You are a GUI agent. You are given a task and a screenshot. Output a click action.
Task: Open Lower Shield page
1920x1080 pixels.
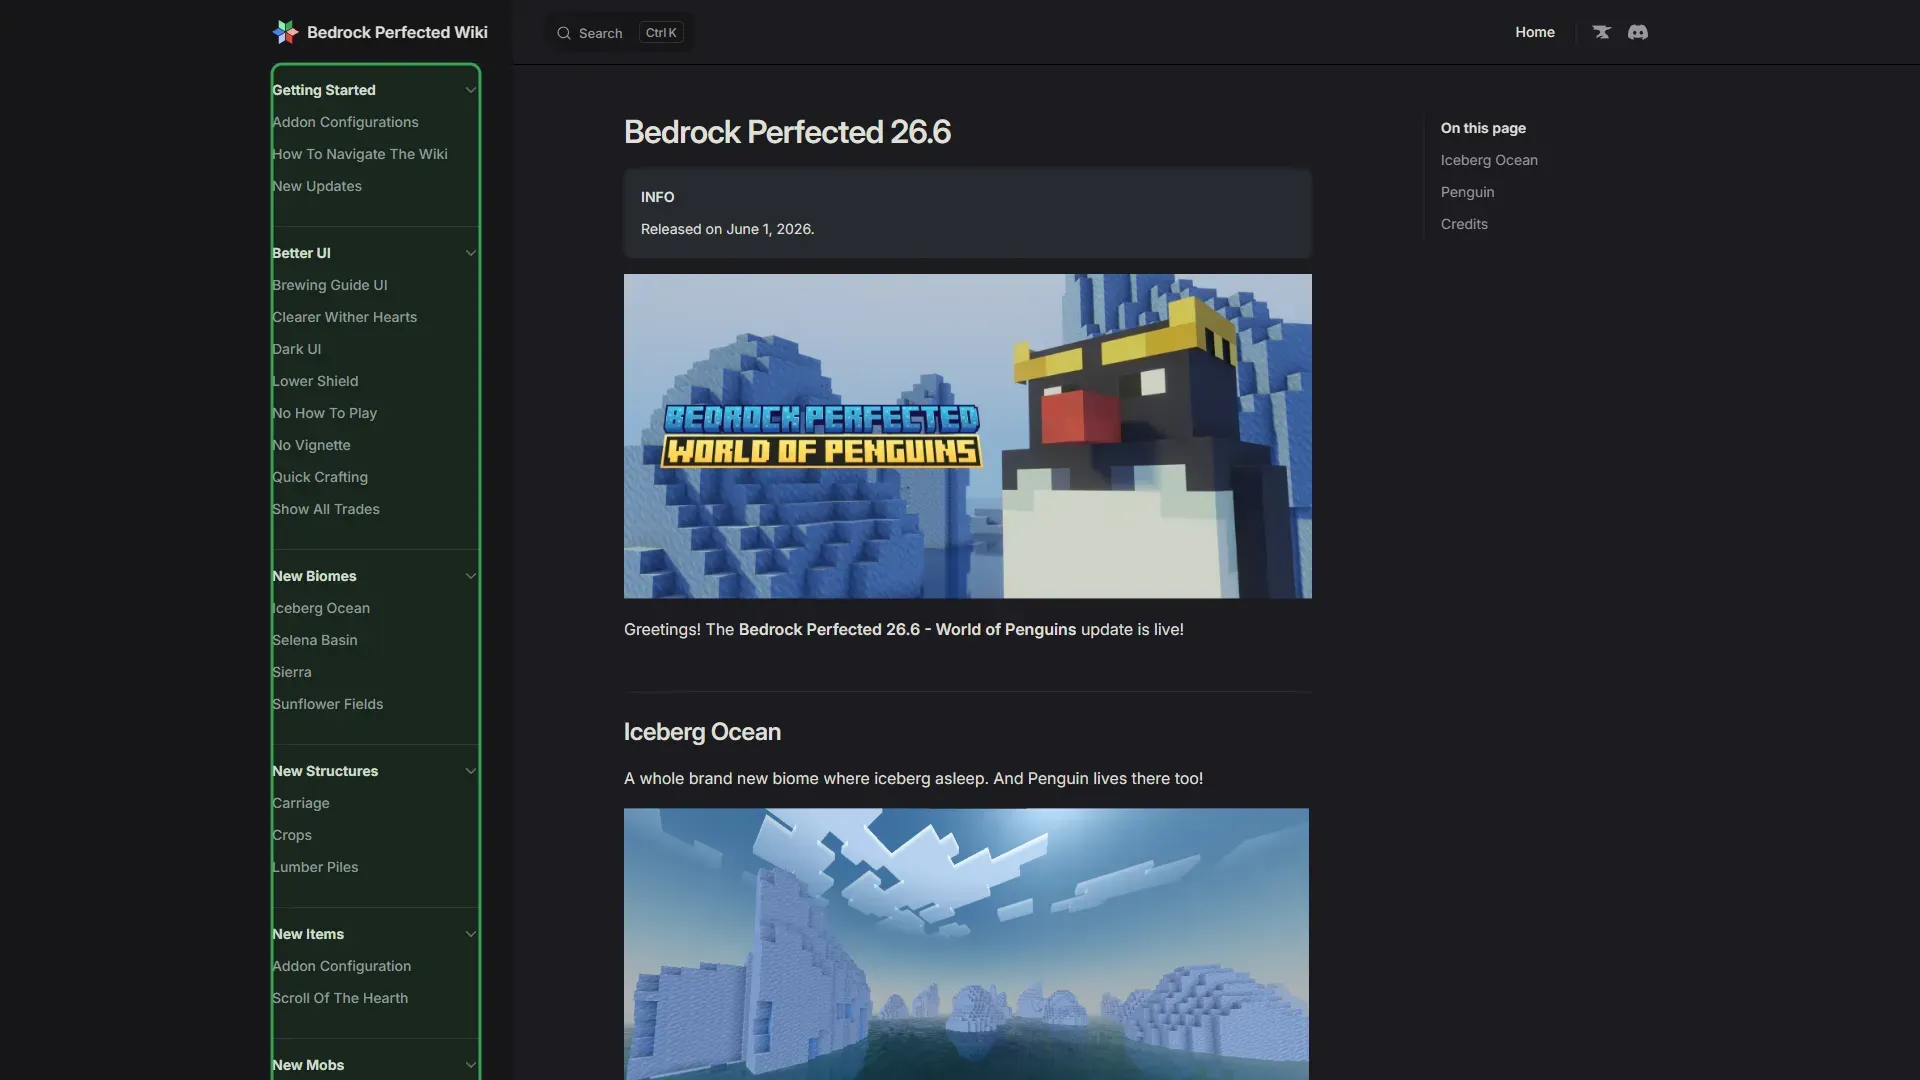point(315,381)
